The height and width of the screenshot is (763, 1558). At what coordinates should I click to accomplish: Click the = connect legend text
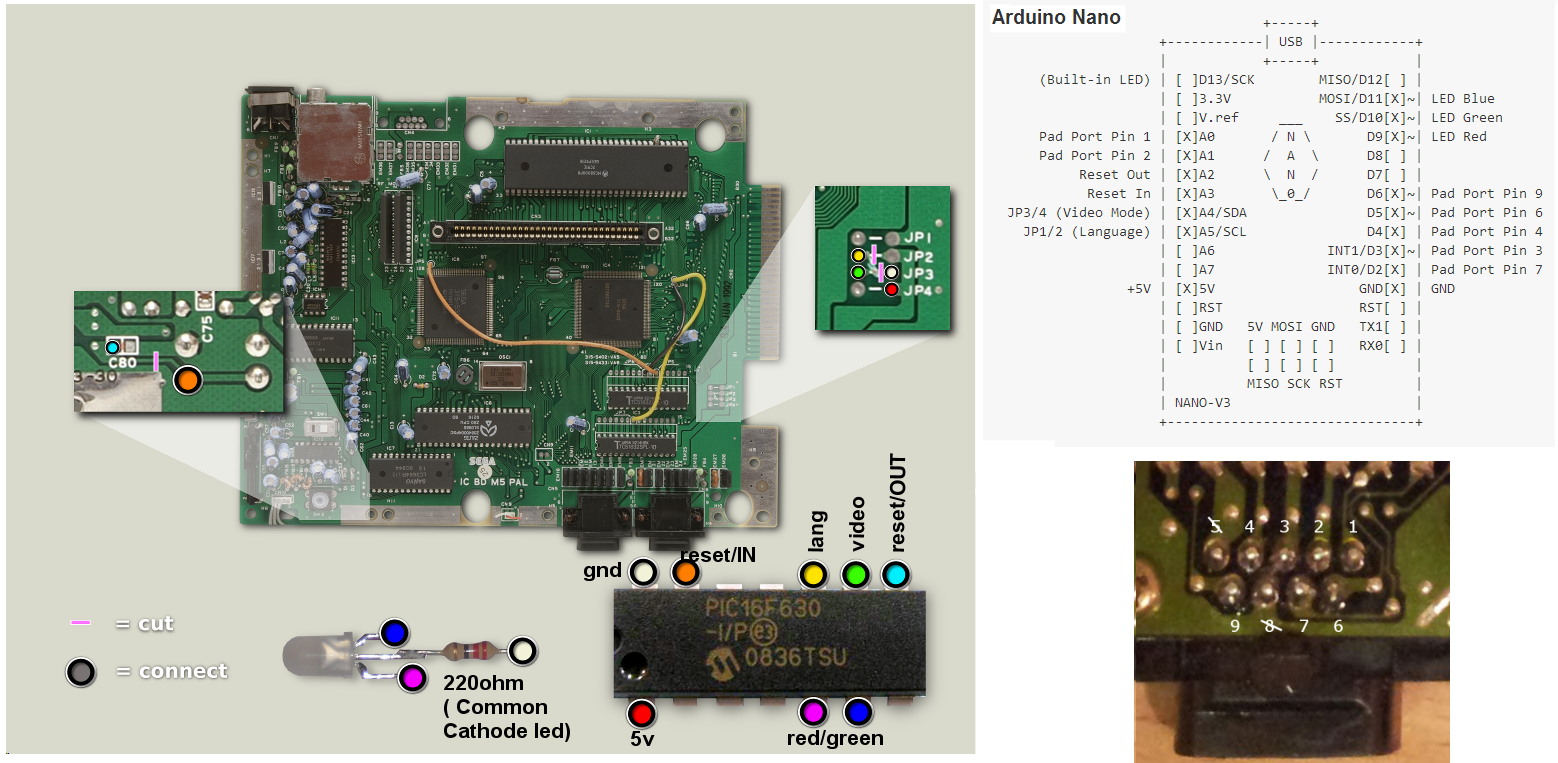pyautogui.click(x=171, y=671)
